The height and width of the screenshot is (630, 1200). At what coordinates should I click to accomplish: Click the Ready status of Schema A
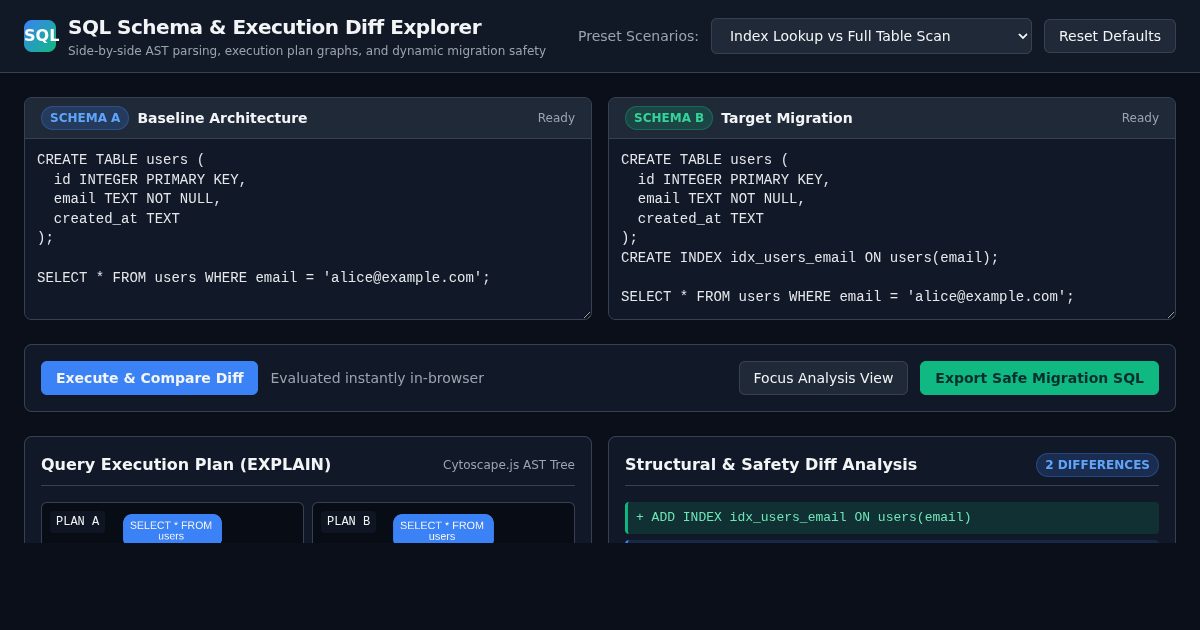point(556,118)
